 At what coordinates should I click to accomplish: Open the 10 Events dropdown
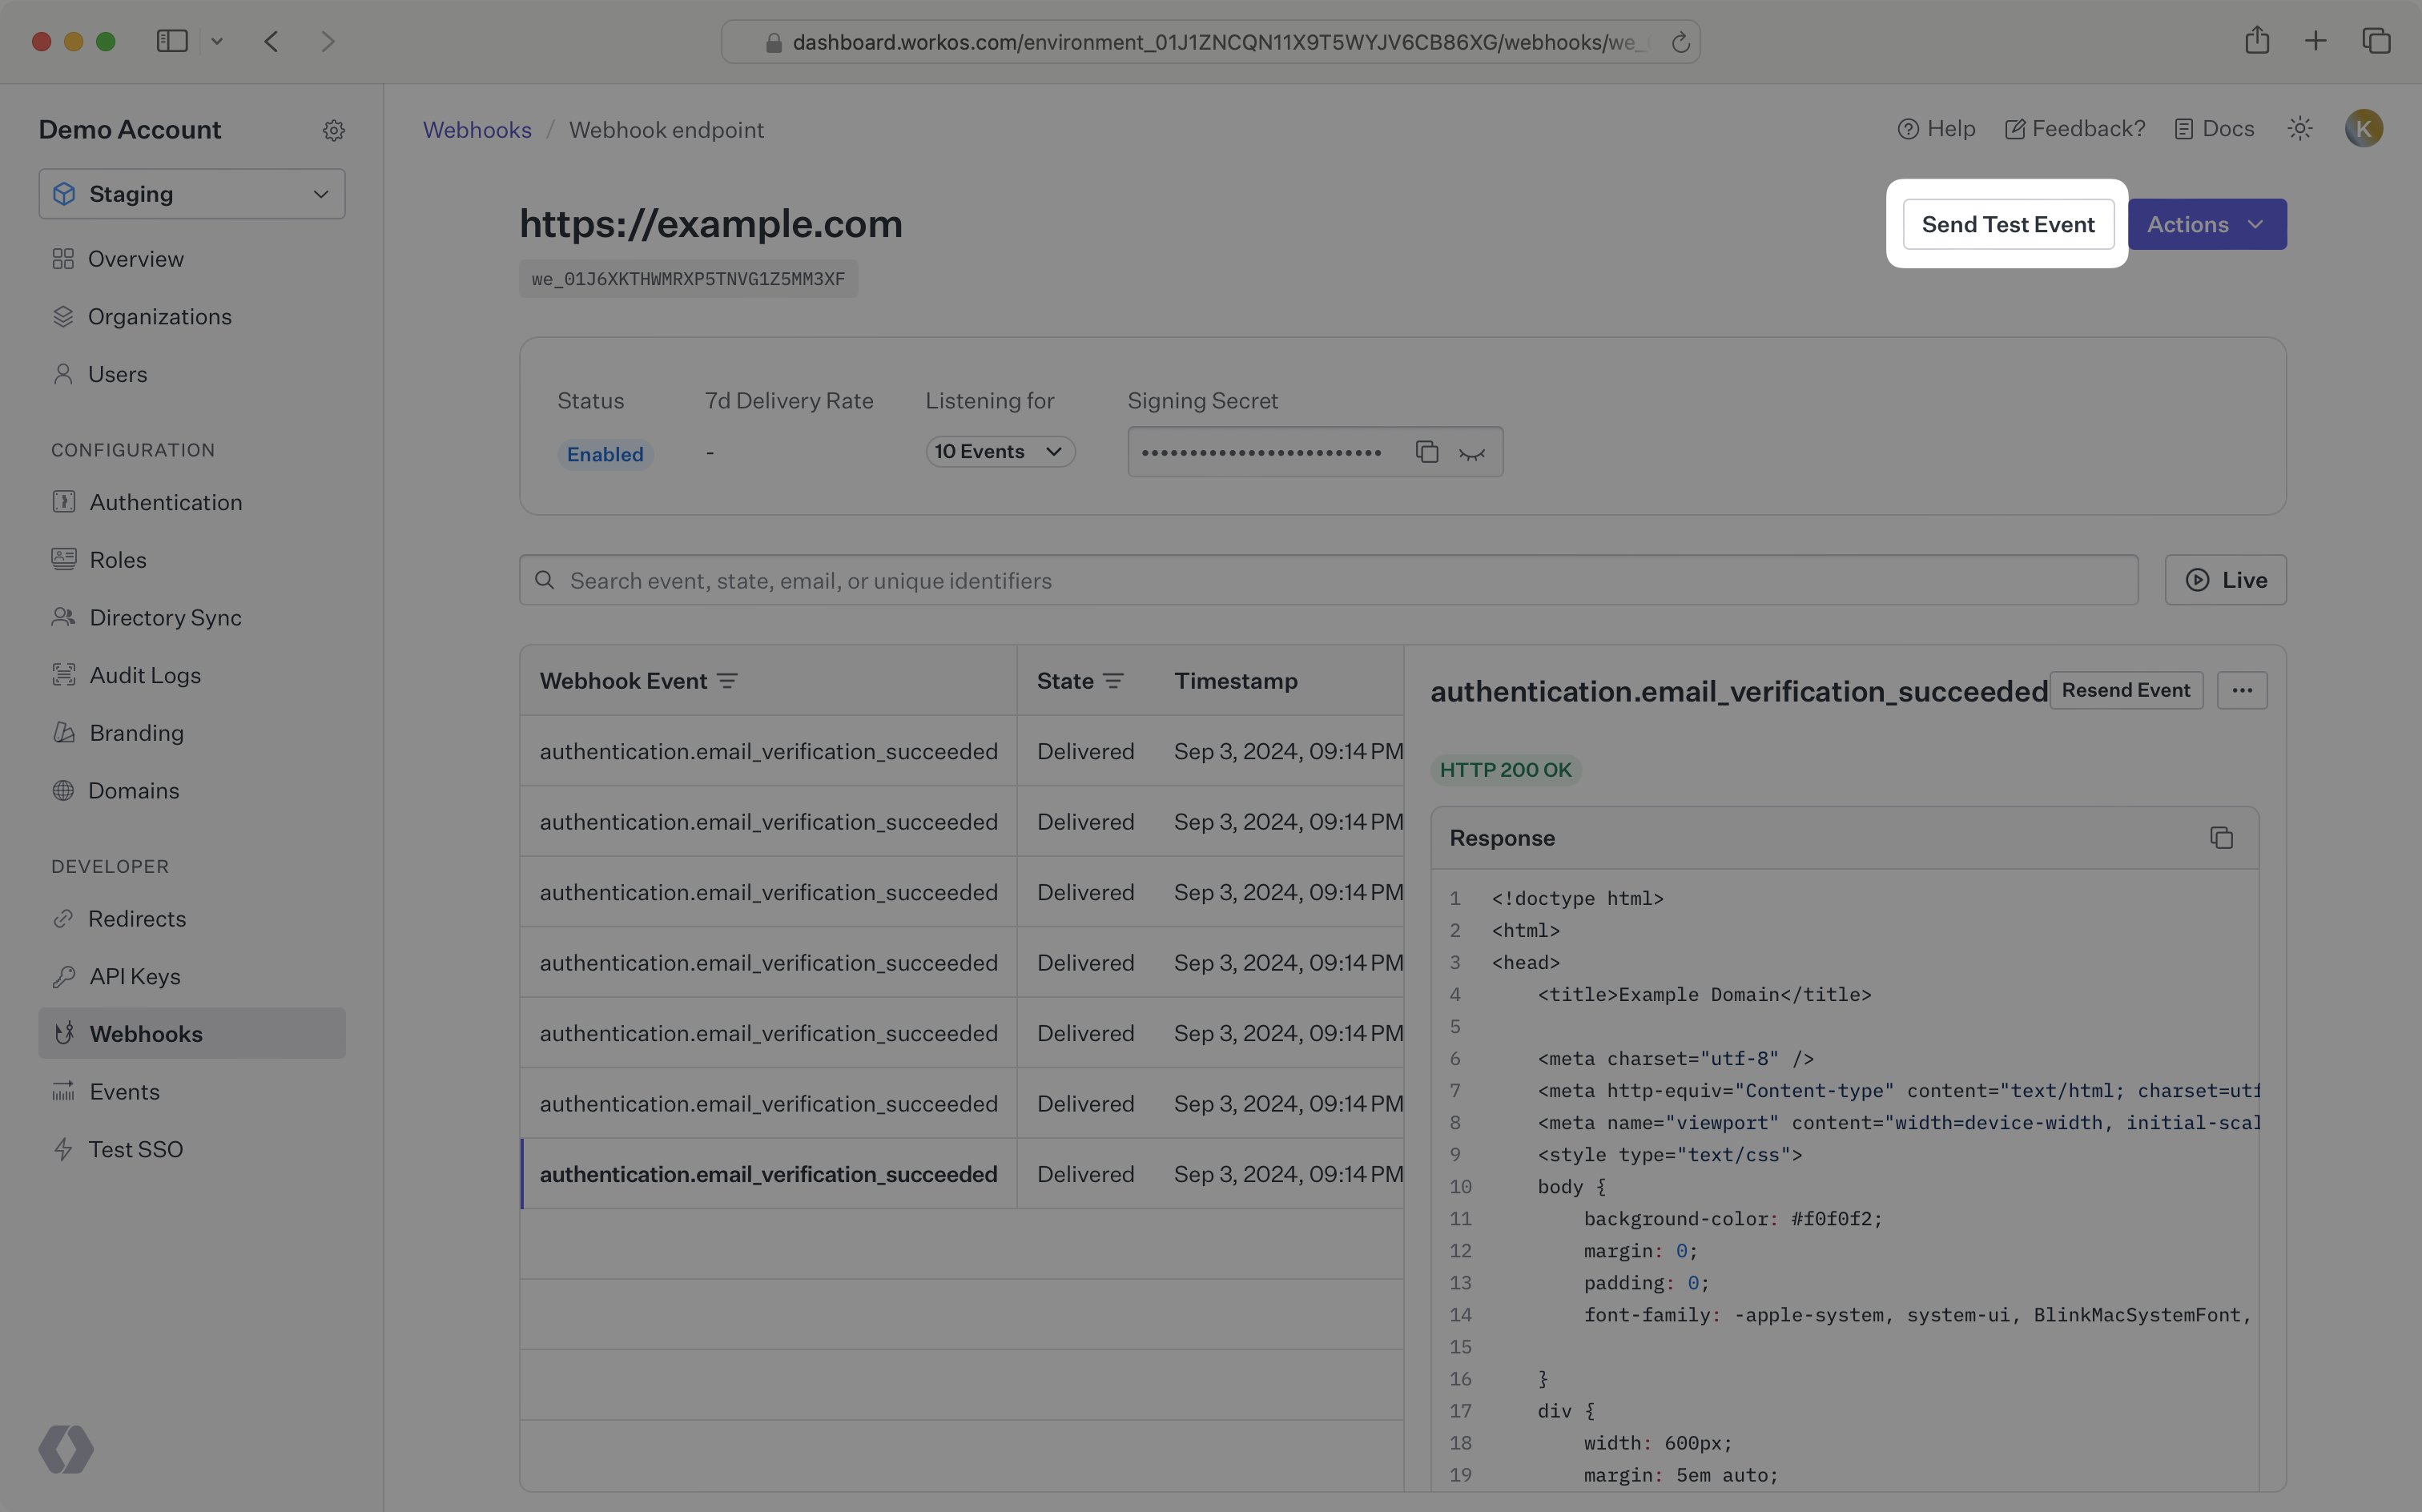(999, 452)
